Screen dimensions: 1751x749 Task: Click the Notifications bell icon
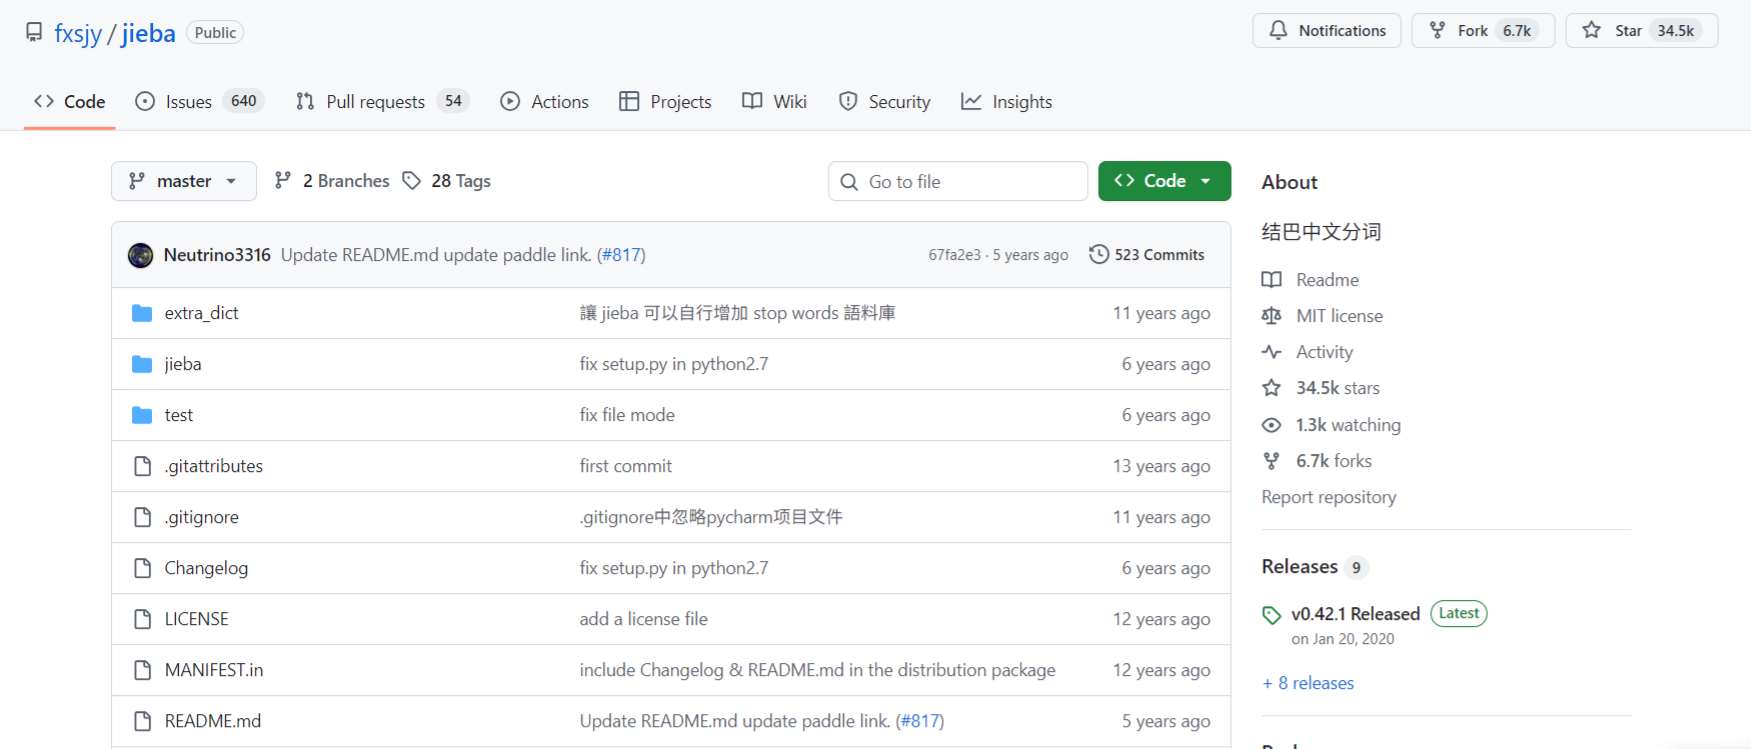(1278, 31)
